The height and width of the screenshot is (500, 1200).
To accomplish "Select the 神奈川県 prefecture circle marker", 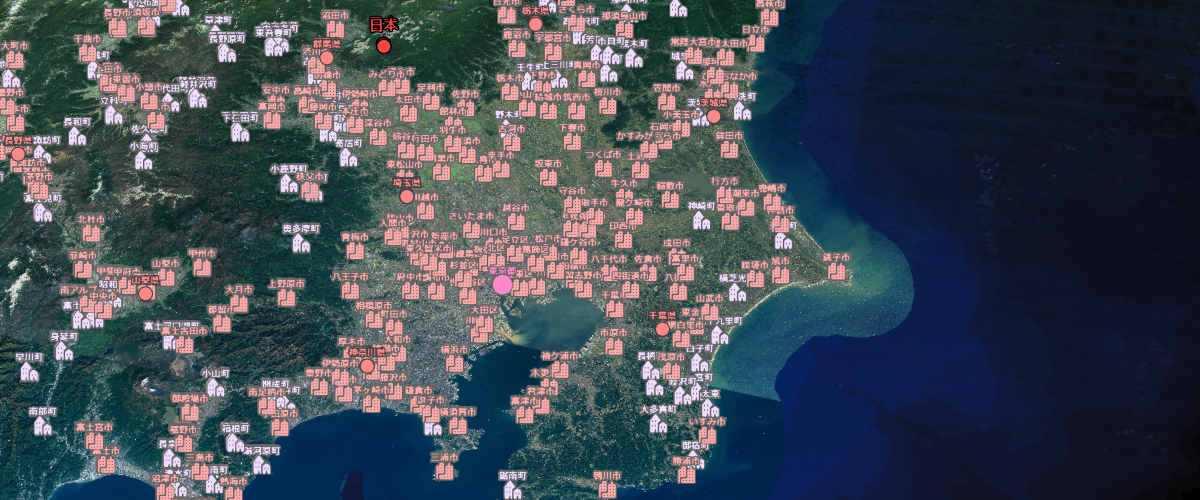I will 367,366.
